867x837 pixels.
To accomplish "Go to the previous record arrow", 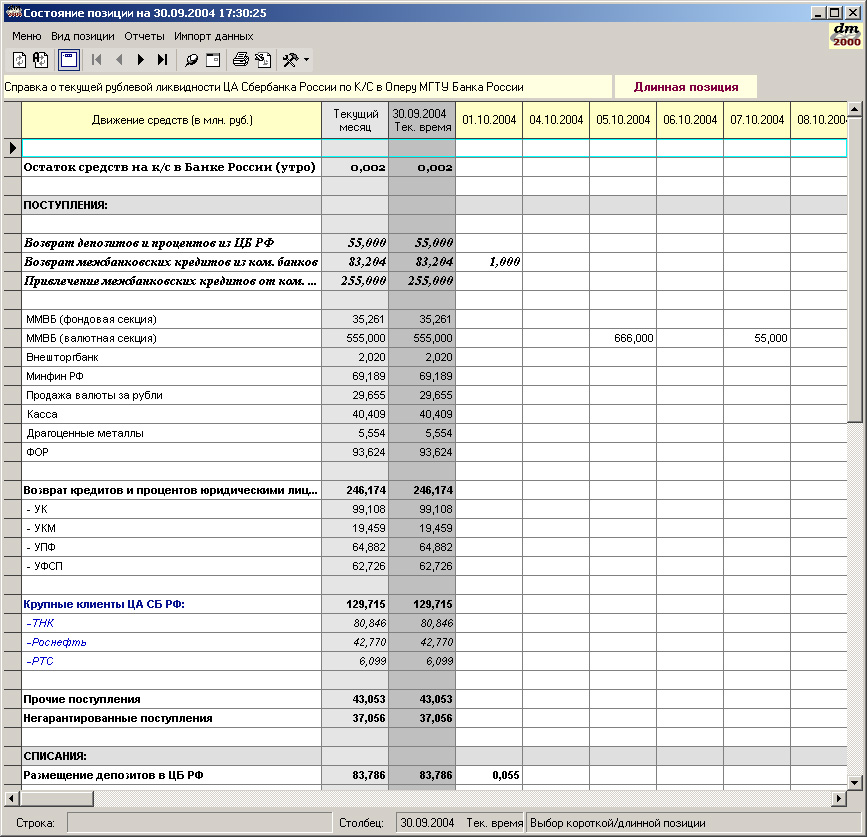I will pos(118,60).
